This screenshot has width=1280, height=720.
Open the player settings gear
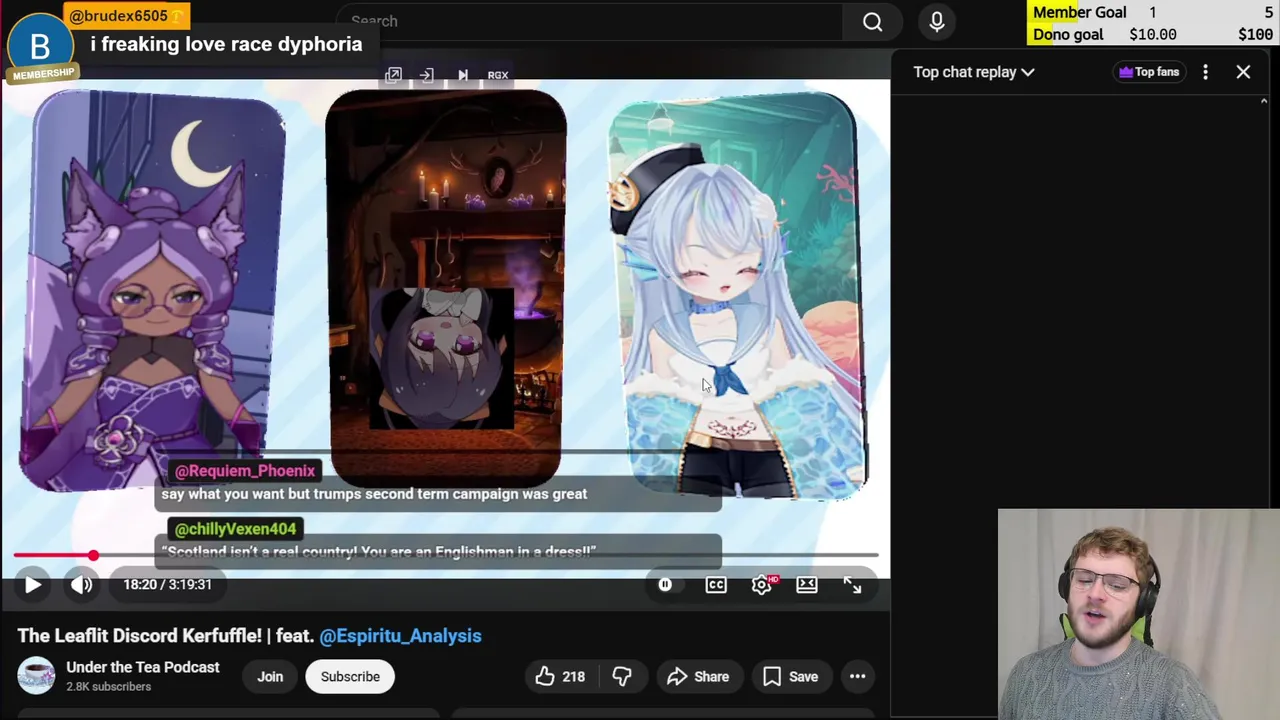tap(762, 585)
